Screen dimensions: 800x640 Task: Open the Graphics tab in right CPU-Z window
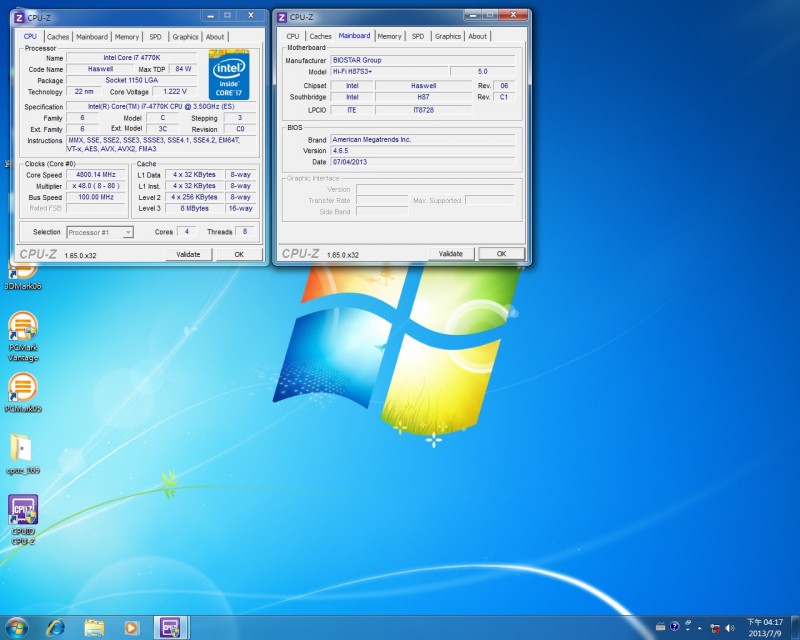[447, 36]
